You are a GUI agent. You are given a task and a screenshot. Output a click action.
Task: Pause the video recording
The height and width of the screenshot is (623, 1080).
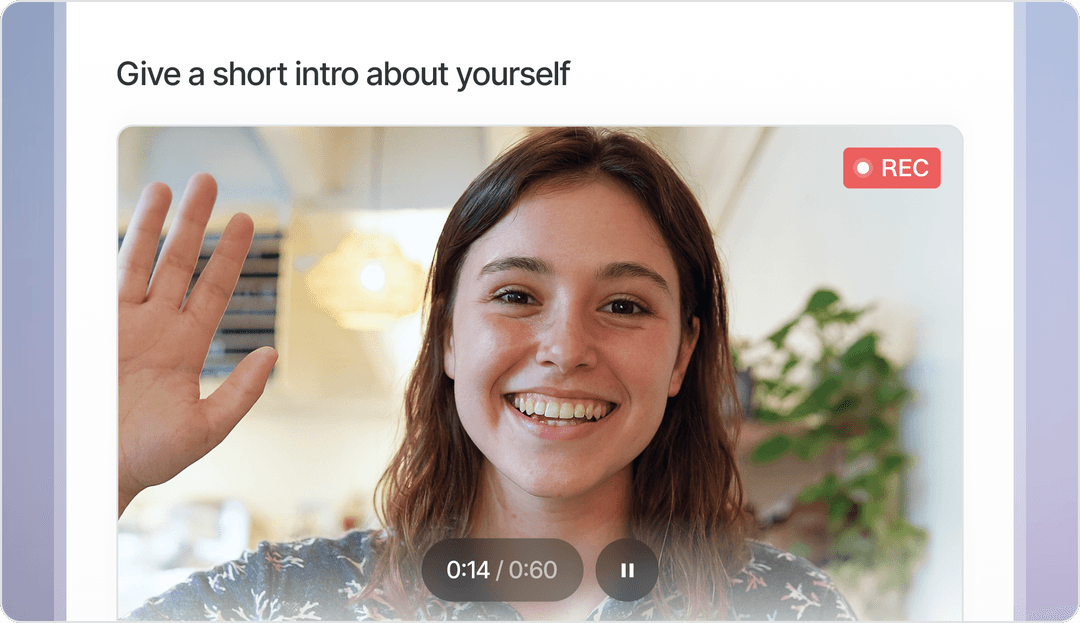[627, 570]
